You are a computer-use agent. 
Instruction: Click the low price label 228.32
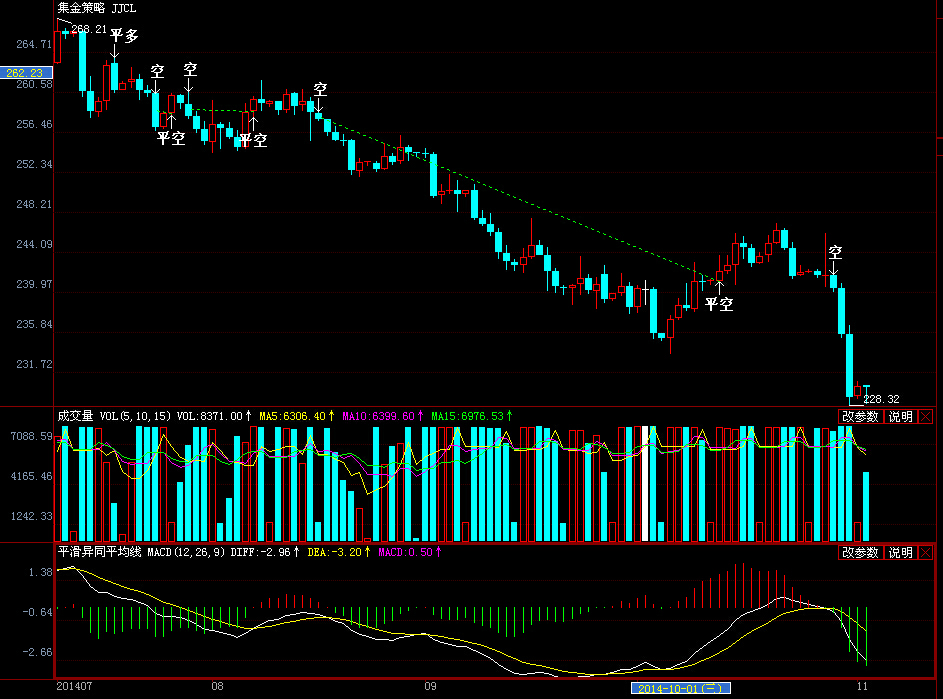click(882, 399)
